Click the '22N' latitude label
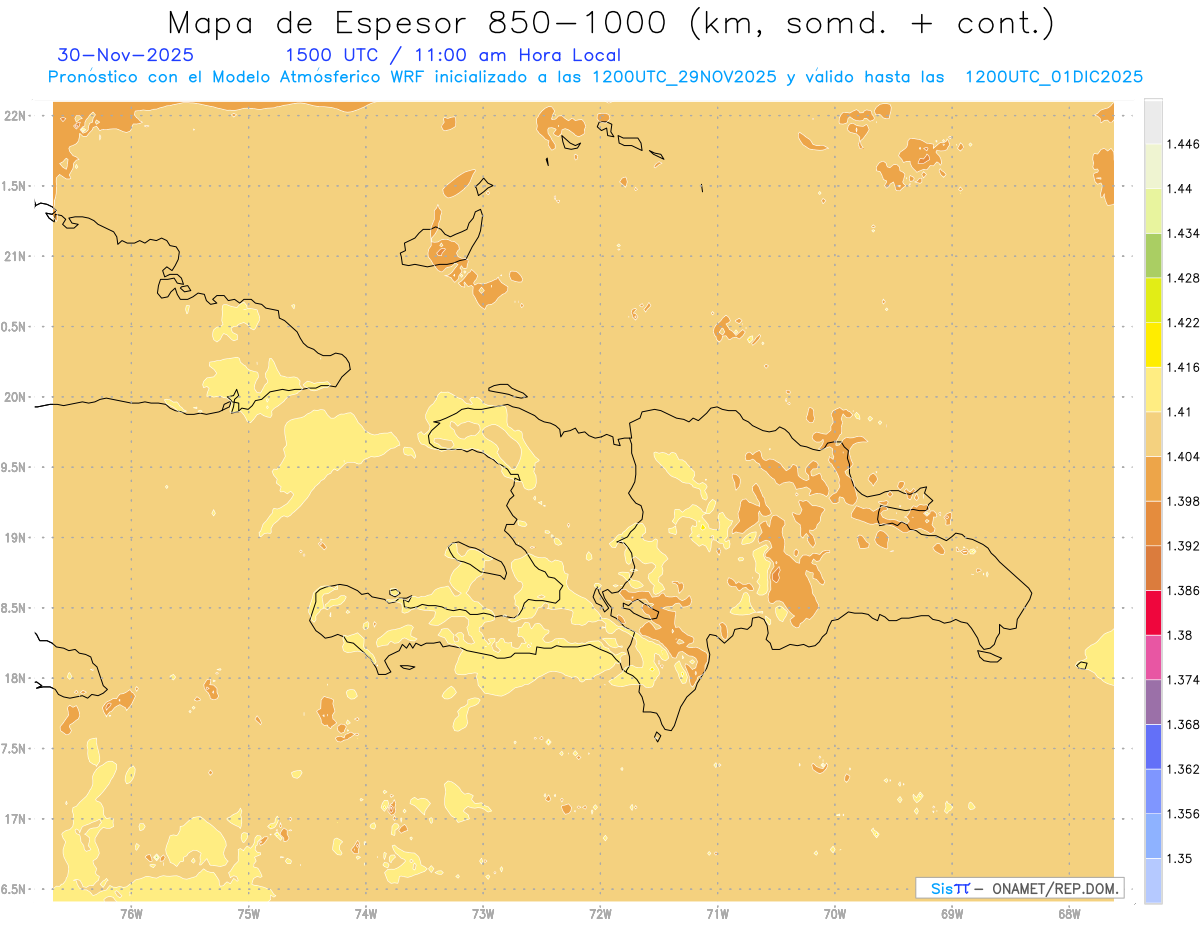The image size is (1200, 927). pyautogui.click(x=15, y=115)
